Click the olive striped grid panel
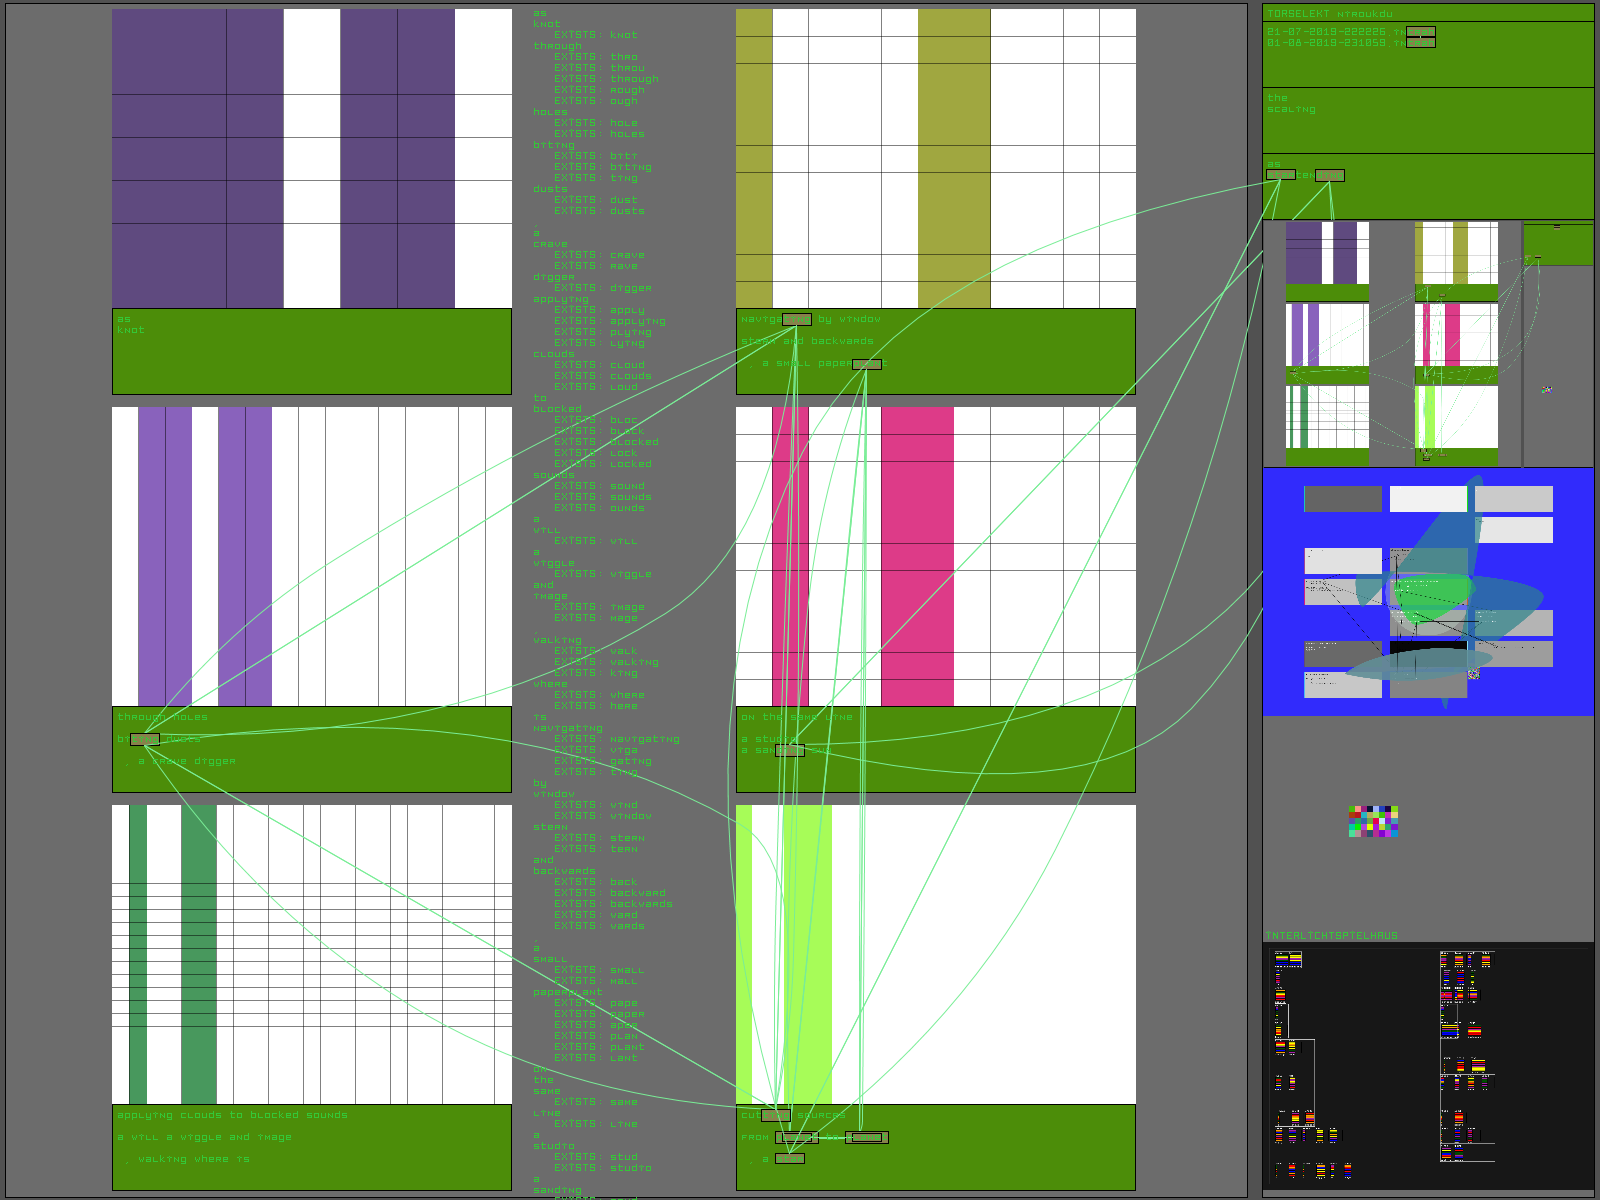 click(935, 158)
